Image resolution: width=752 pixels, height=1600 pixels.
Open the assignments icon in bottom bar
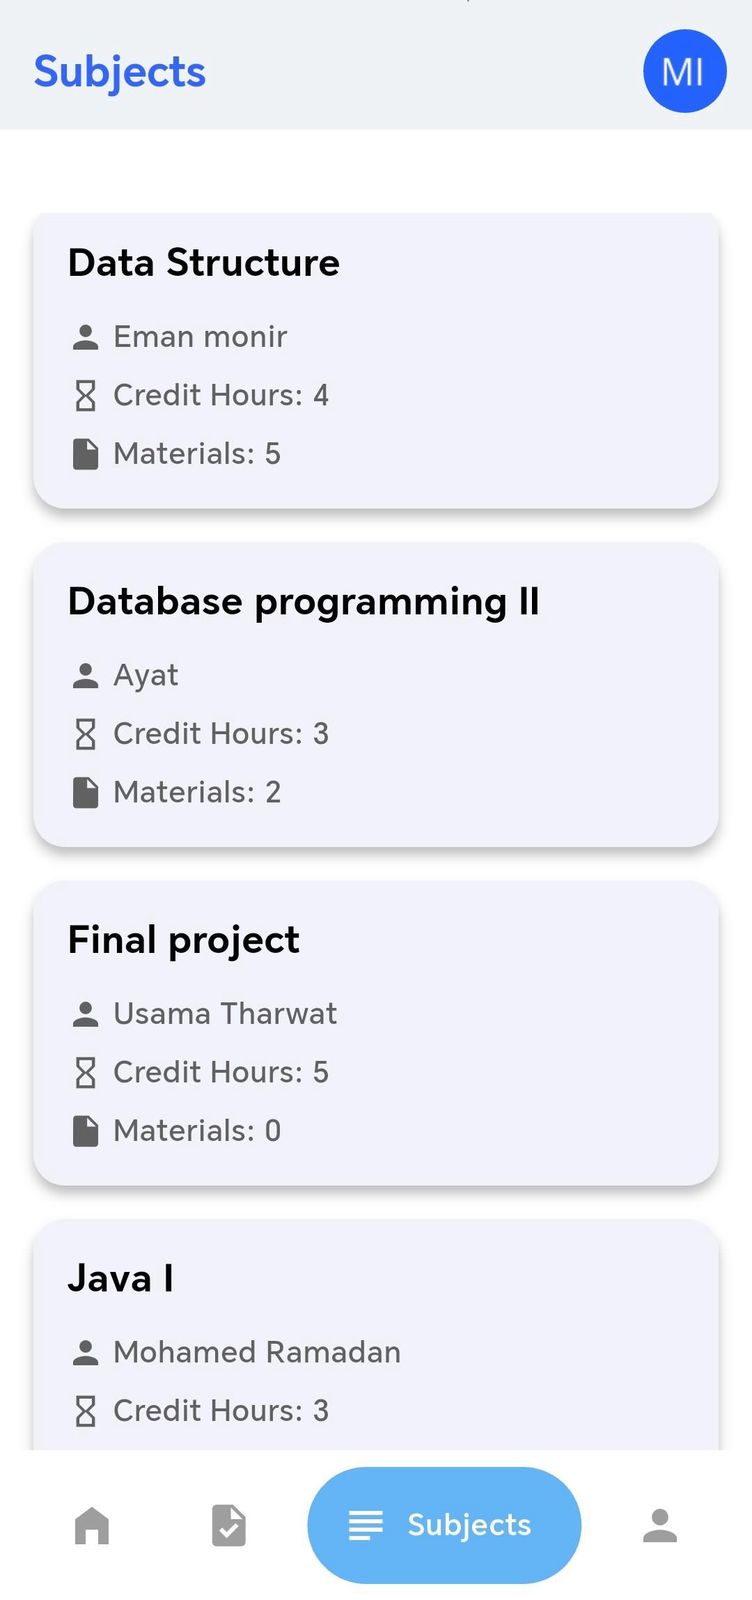click(228, 1525)
